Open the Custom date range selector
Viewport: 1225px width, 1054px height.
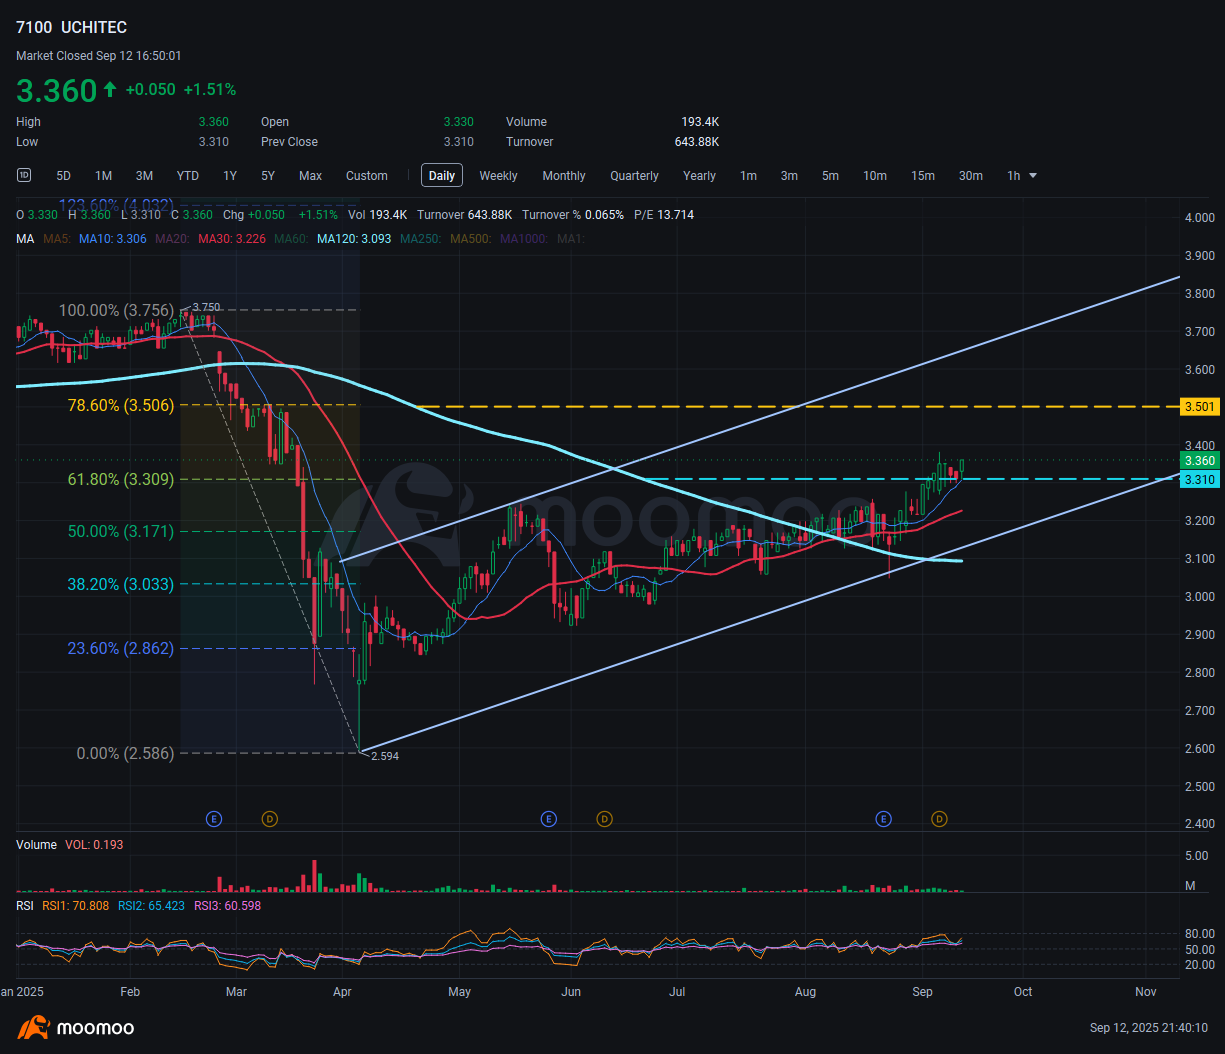click(x=366, y=176)
